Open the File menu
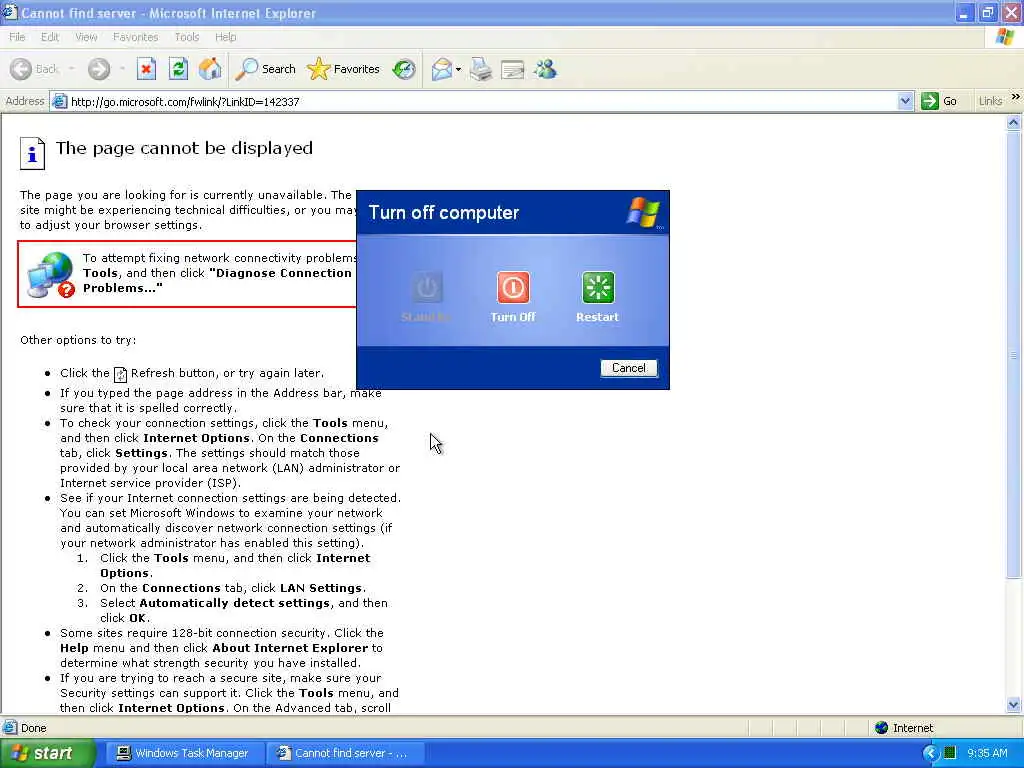The height and width of the screenshot is (768, 1024). point(17,37)
